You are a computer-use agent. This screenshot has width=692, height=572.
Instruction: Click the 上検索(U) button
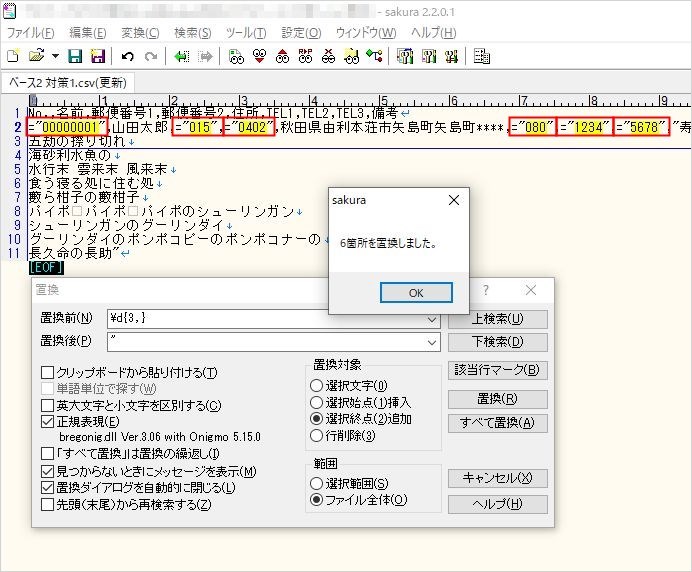click(498, 319)
